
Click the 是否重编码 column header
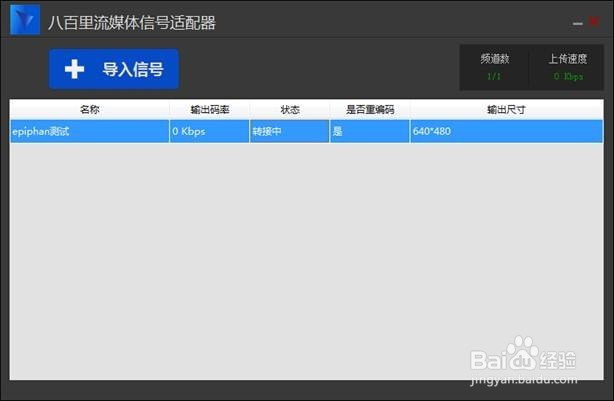pyautogui.click(x=370, y=110)
